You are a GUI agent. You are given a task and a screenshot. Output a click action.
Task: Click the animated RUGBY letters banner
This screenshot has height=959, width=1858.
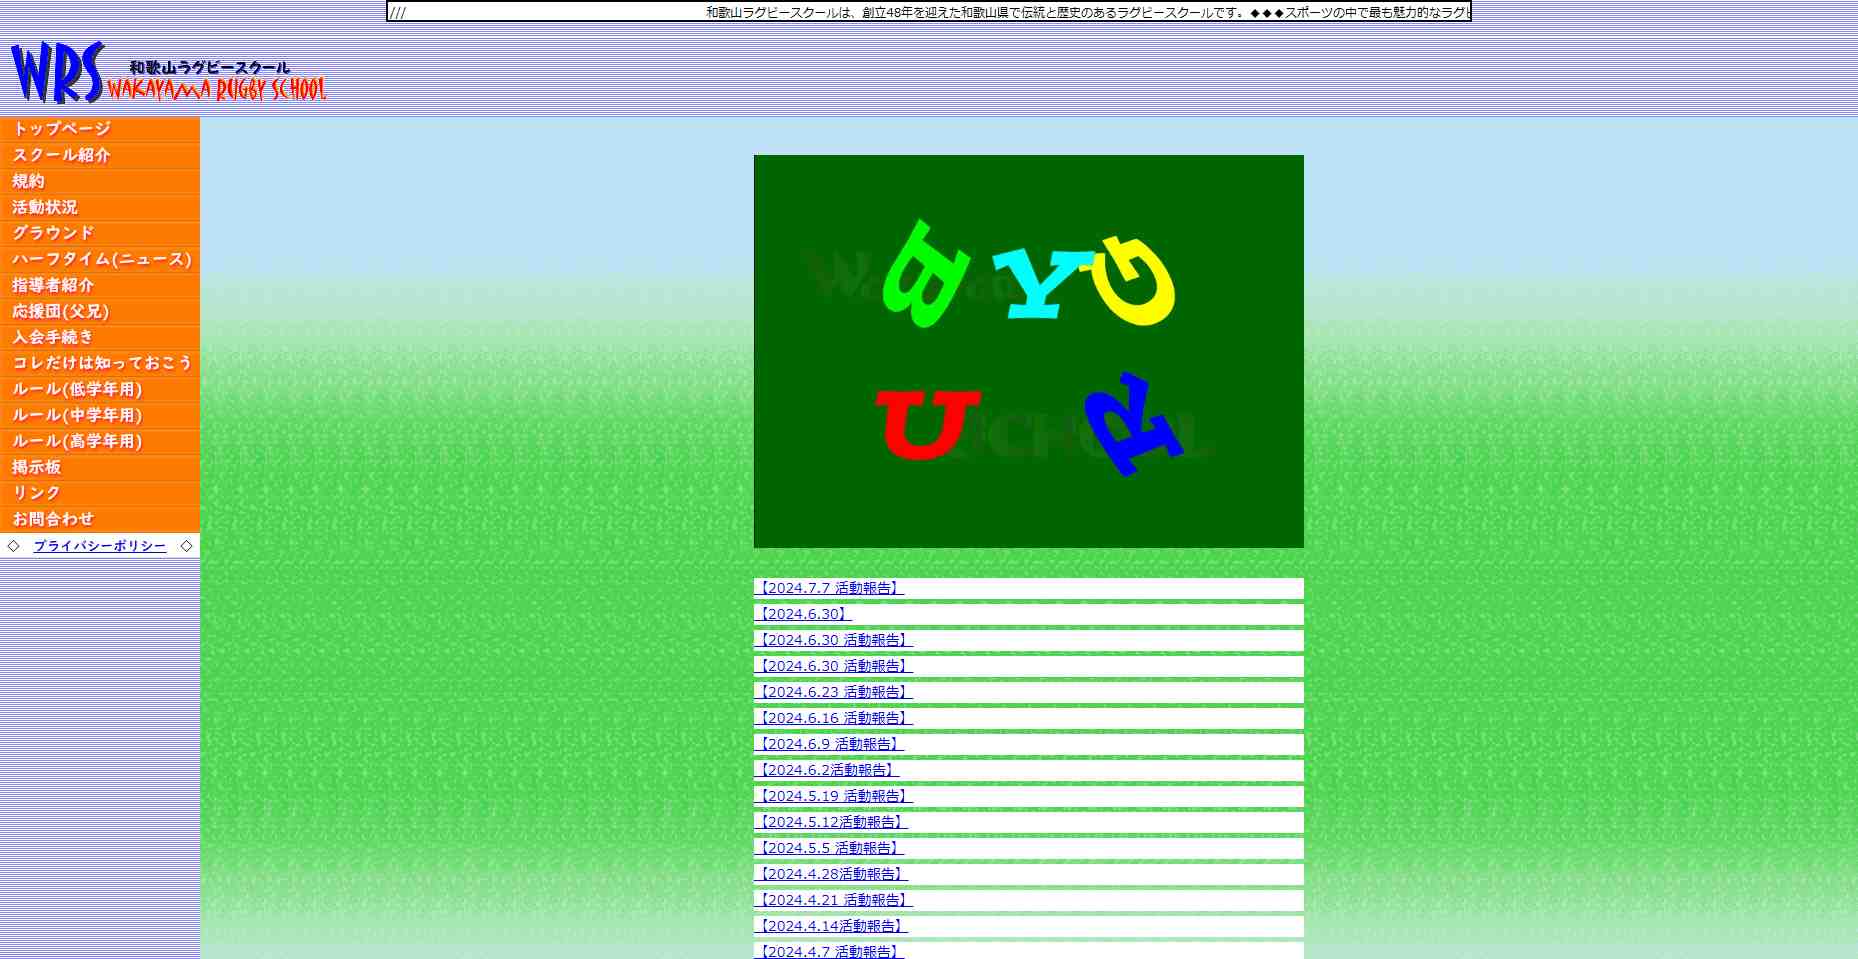coord(1028,351)
